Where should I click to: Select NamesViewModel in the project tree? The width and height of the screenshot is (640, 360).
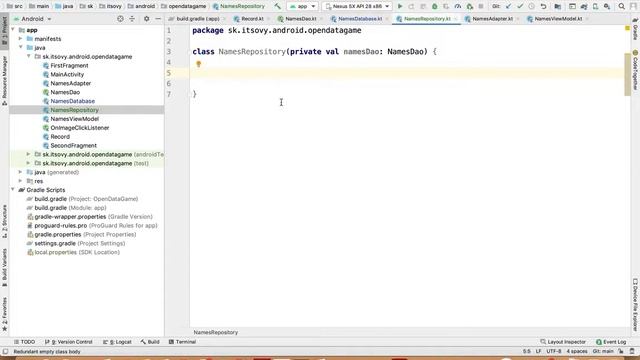click(x=74, y=119)
